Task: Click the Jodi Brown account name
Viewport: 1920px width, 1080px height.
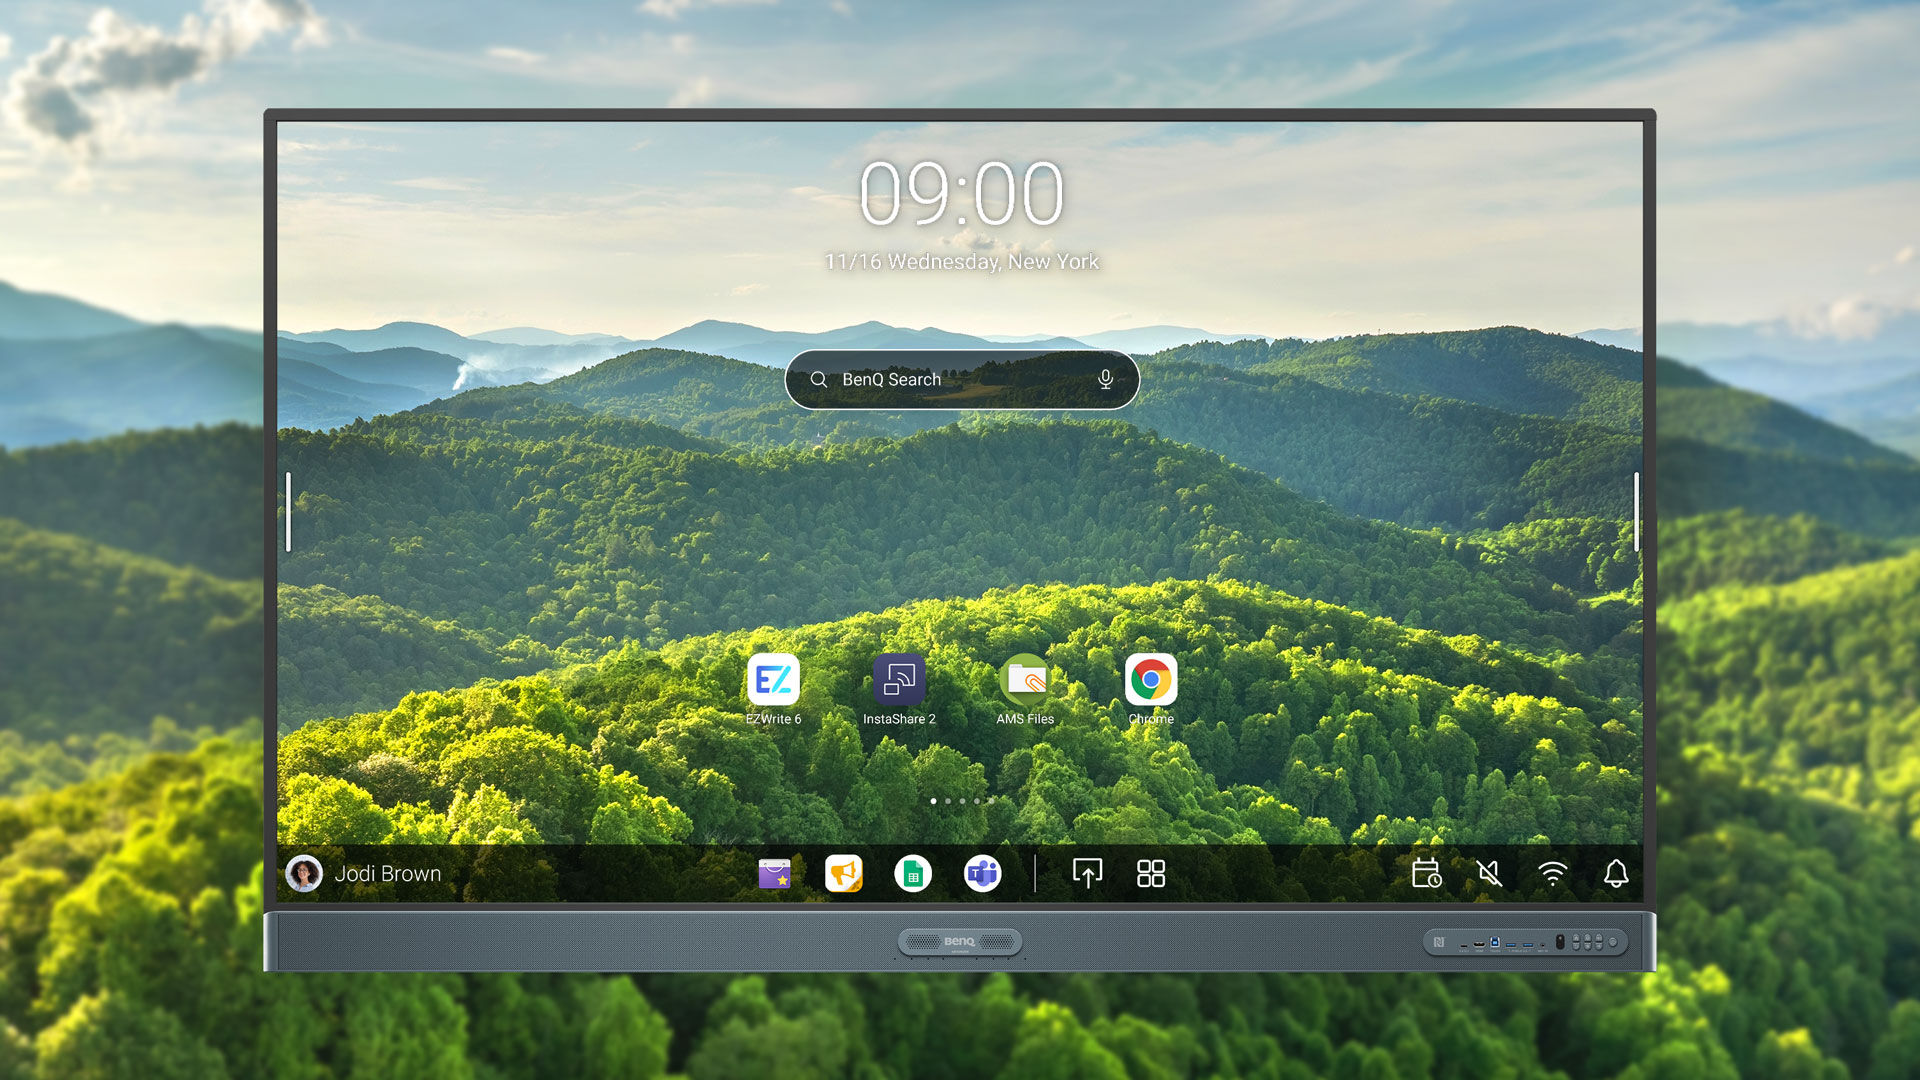Action: click(388, 874)
